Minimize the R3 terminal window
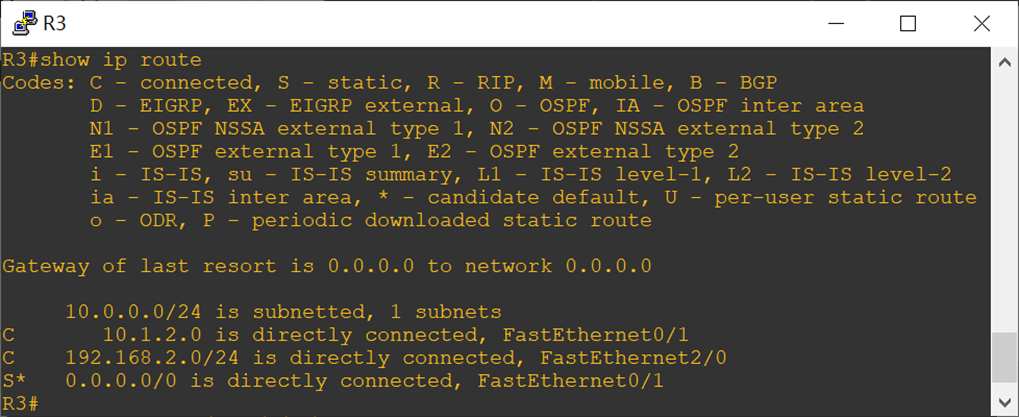The image size is (1019, 417). [835, 24]
